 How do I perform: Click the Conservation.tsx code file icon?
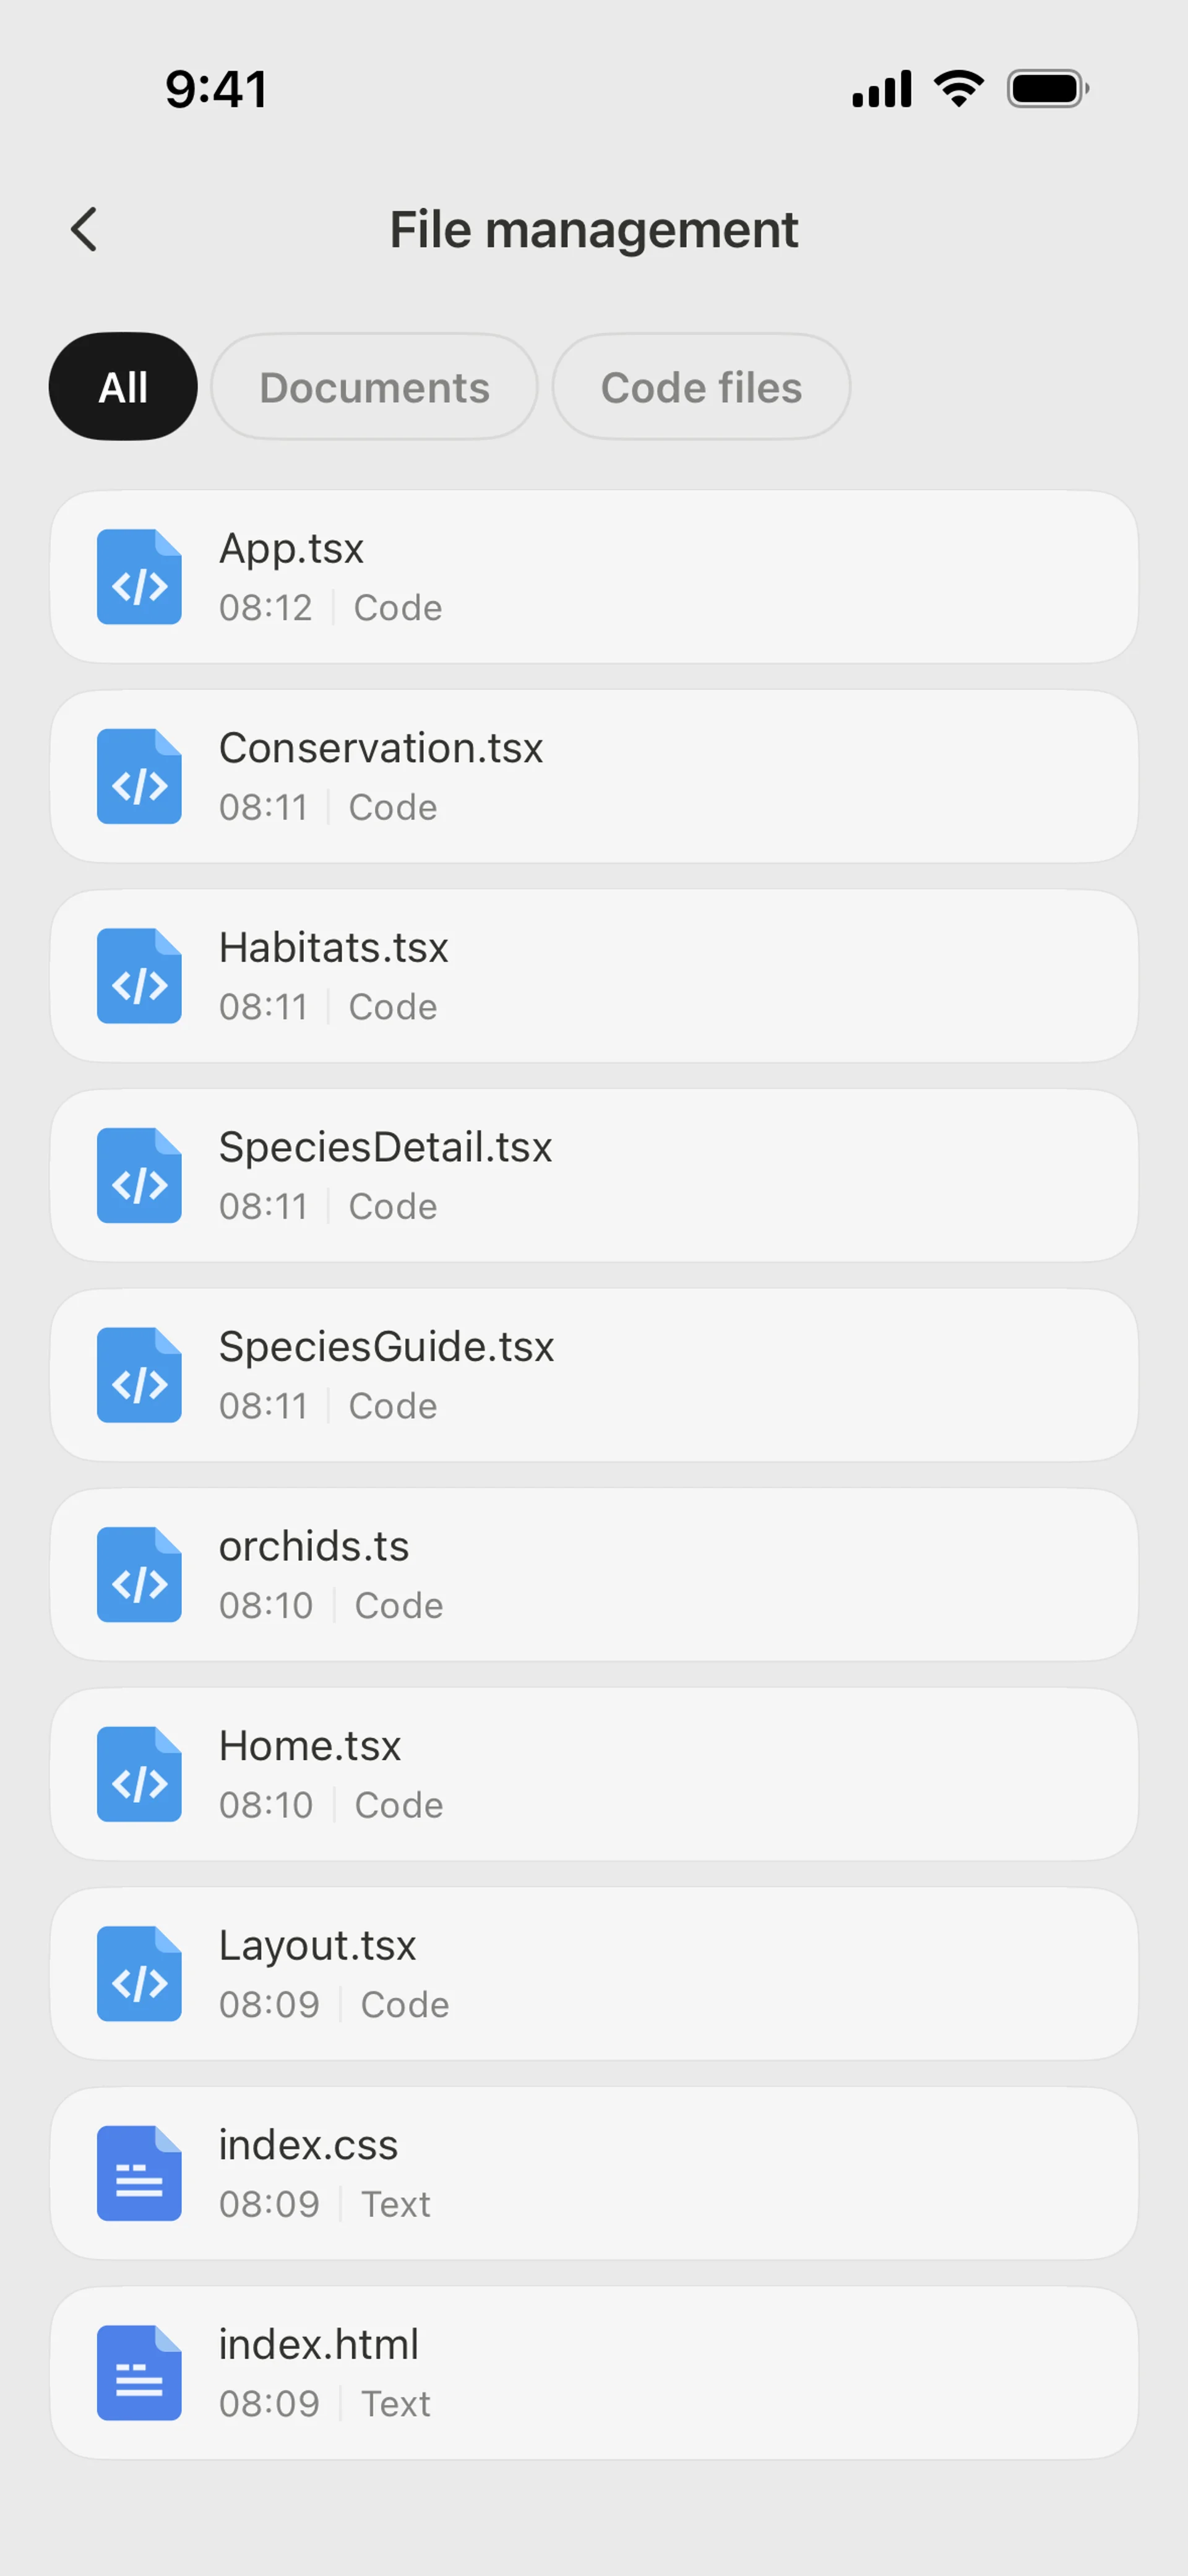point(139,777)
